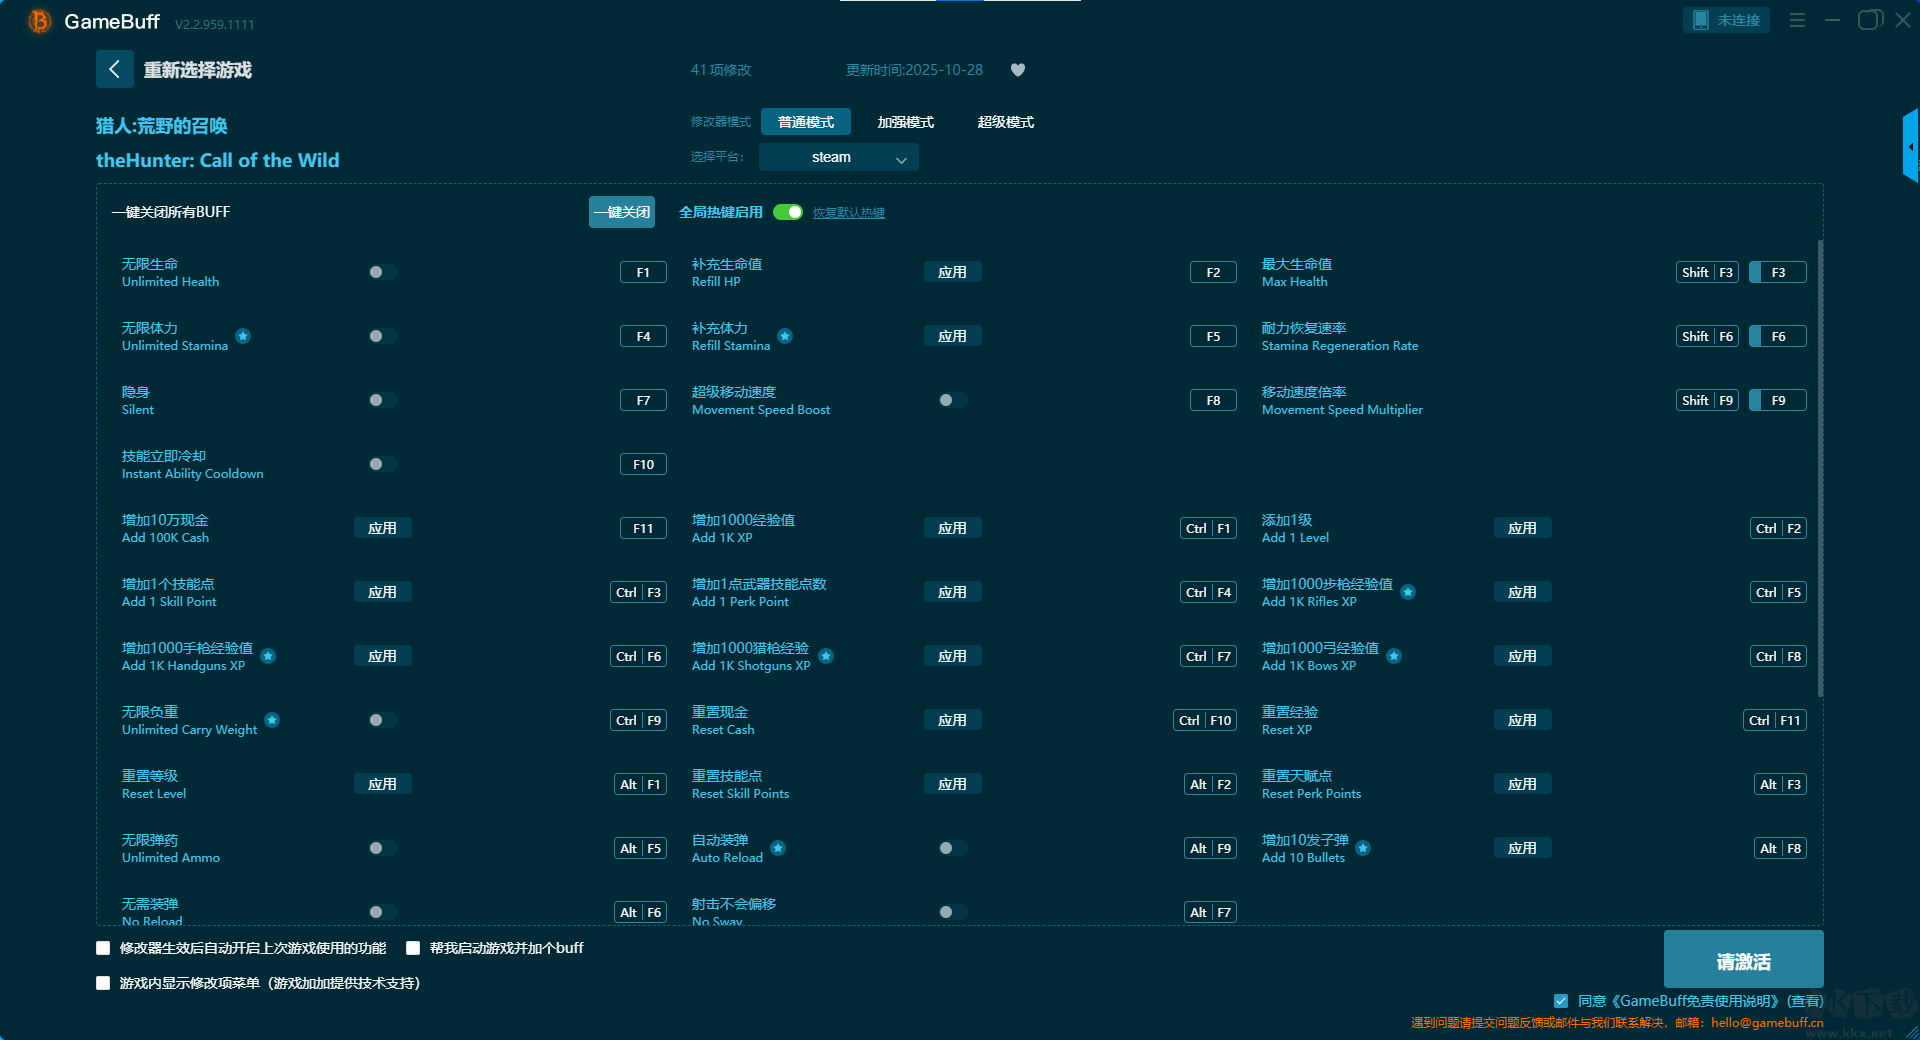Viewport: 1920px width, 1040px height.
Task: Click the star badge next to Refill Stamina
Action: click(x=785, y=336)
